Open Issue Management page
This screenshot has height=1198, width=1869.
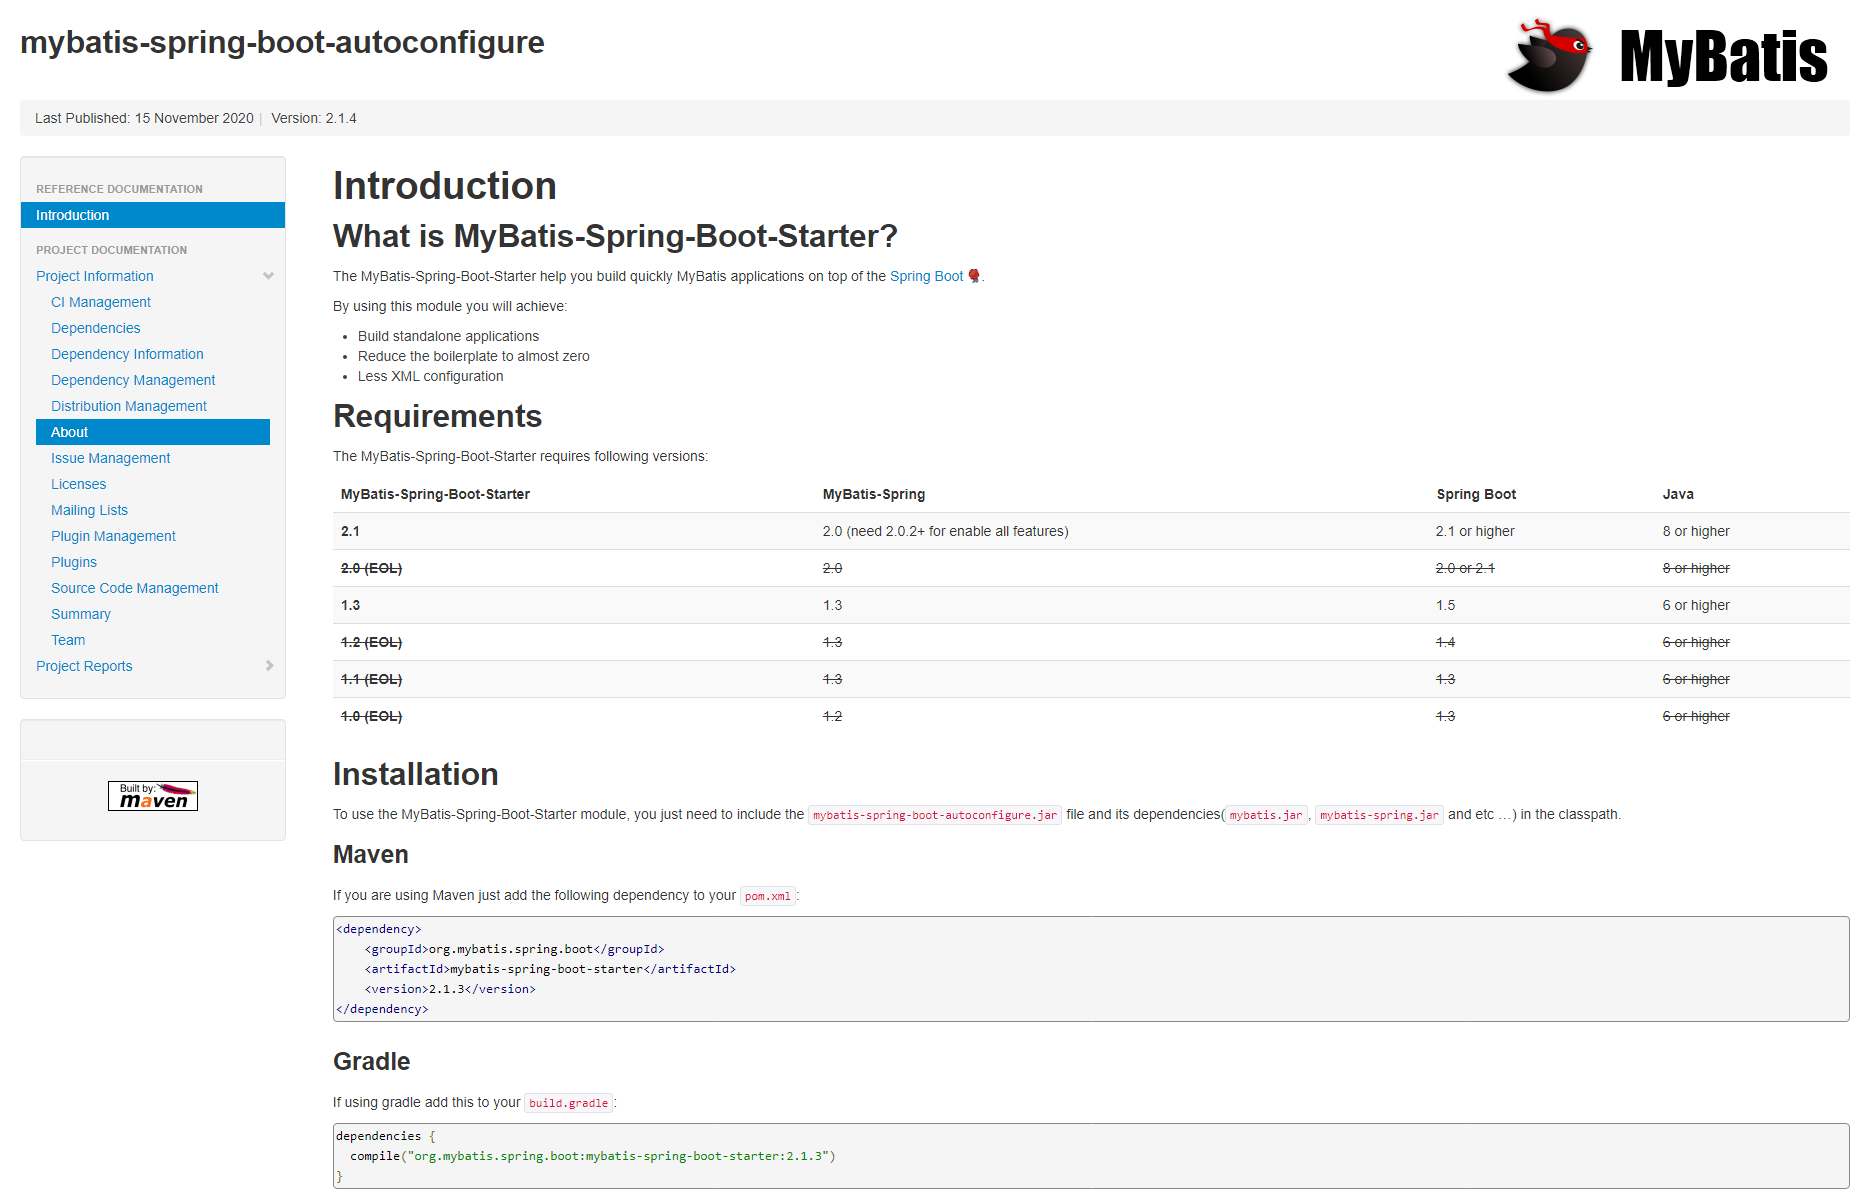111,458
